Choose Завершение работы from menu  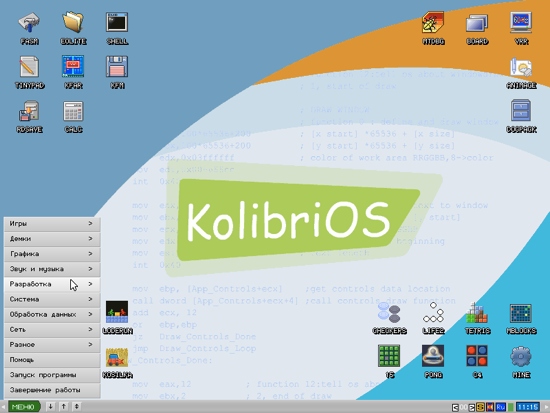(x=52, y=390)
